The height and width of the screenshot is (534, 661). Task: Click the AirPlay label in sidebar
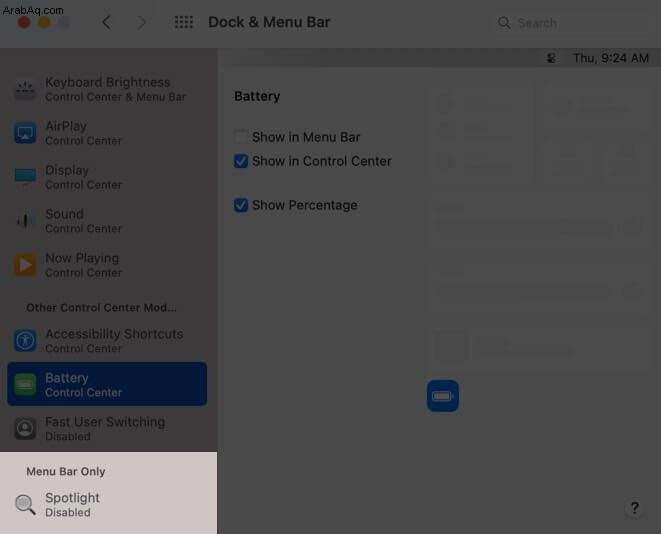[66, 126]
